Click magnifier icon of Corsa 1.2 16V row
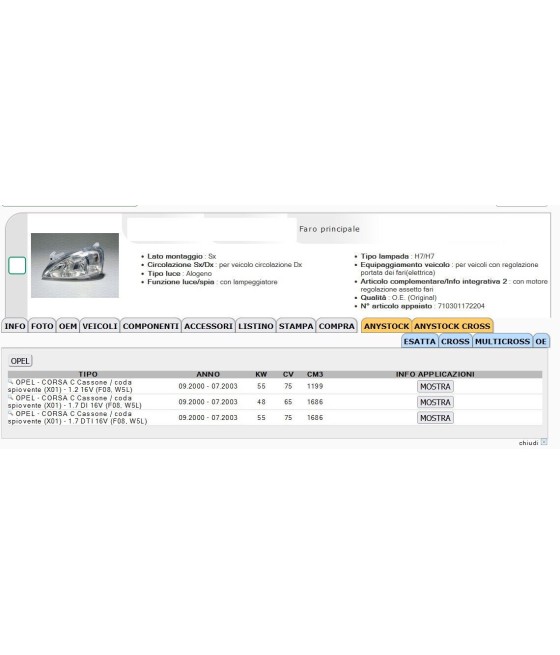This screenshot has width=560, height=655. (11, 382)
